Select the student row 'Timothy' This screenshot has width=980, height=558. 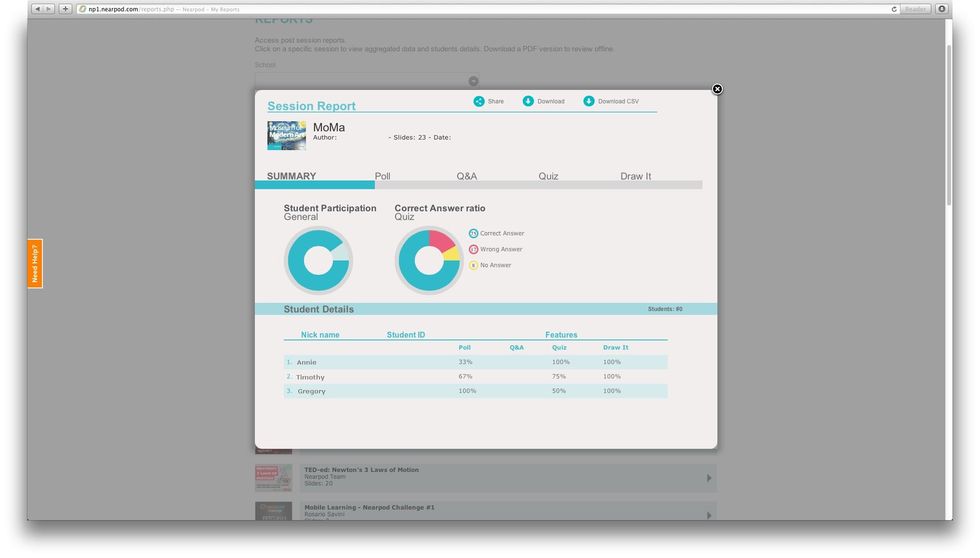click(476, 377)
